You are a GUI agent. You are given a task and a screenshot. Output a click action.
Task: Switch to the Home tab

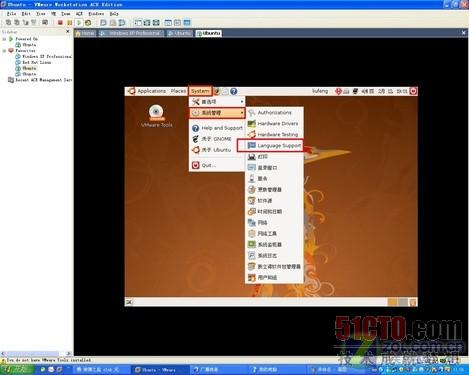pos(85,33)
